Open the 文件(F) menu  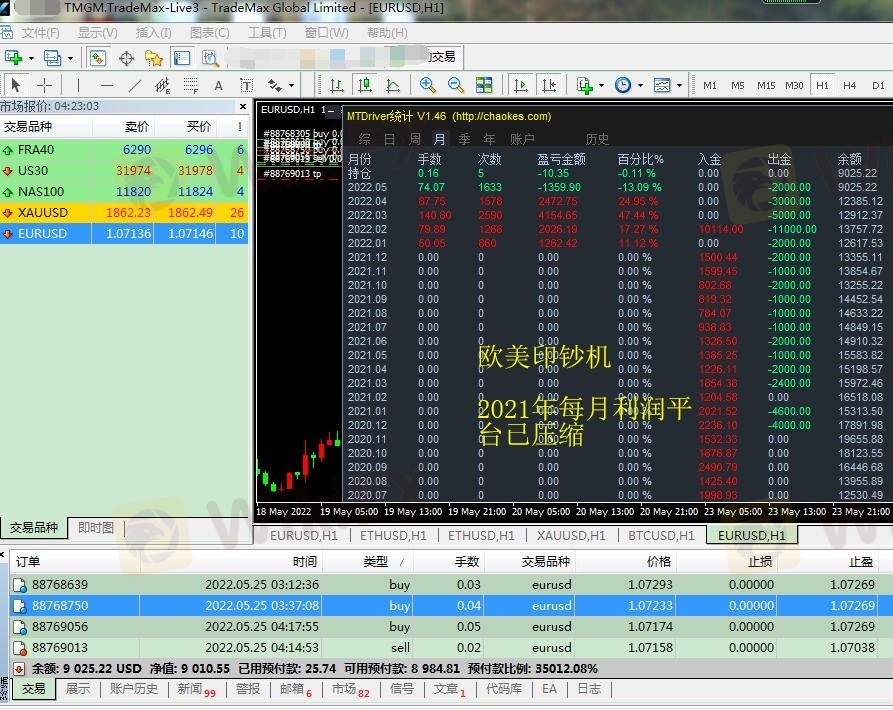click(x=40, y=33)
